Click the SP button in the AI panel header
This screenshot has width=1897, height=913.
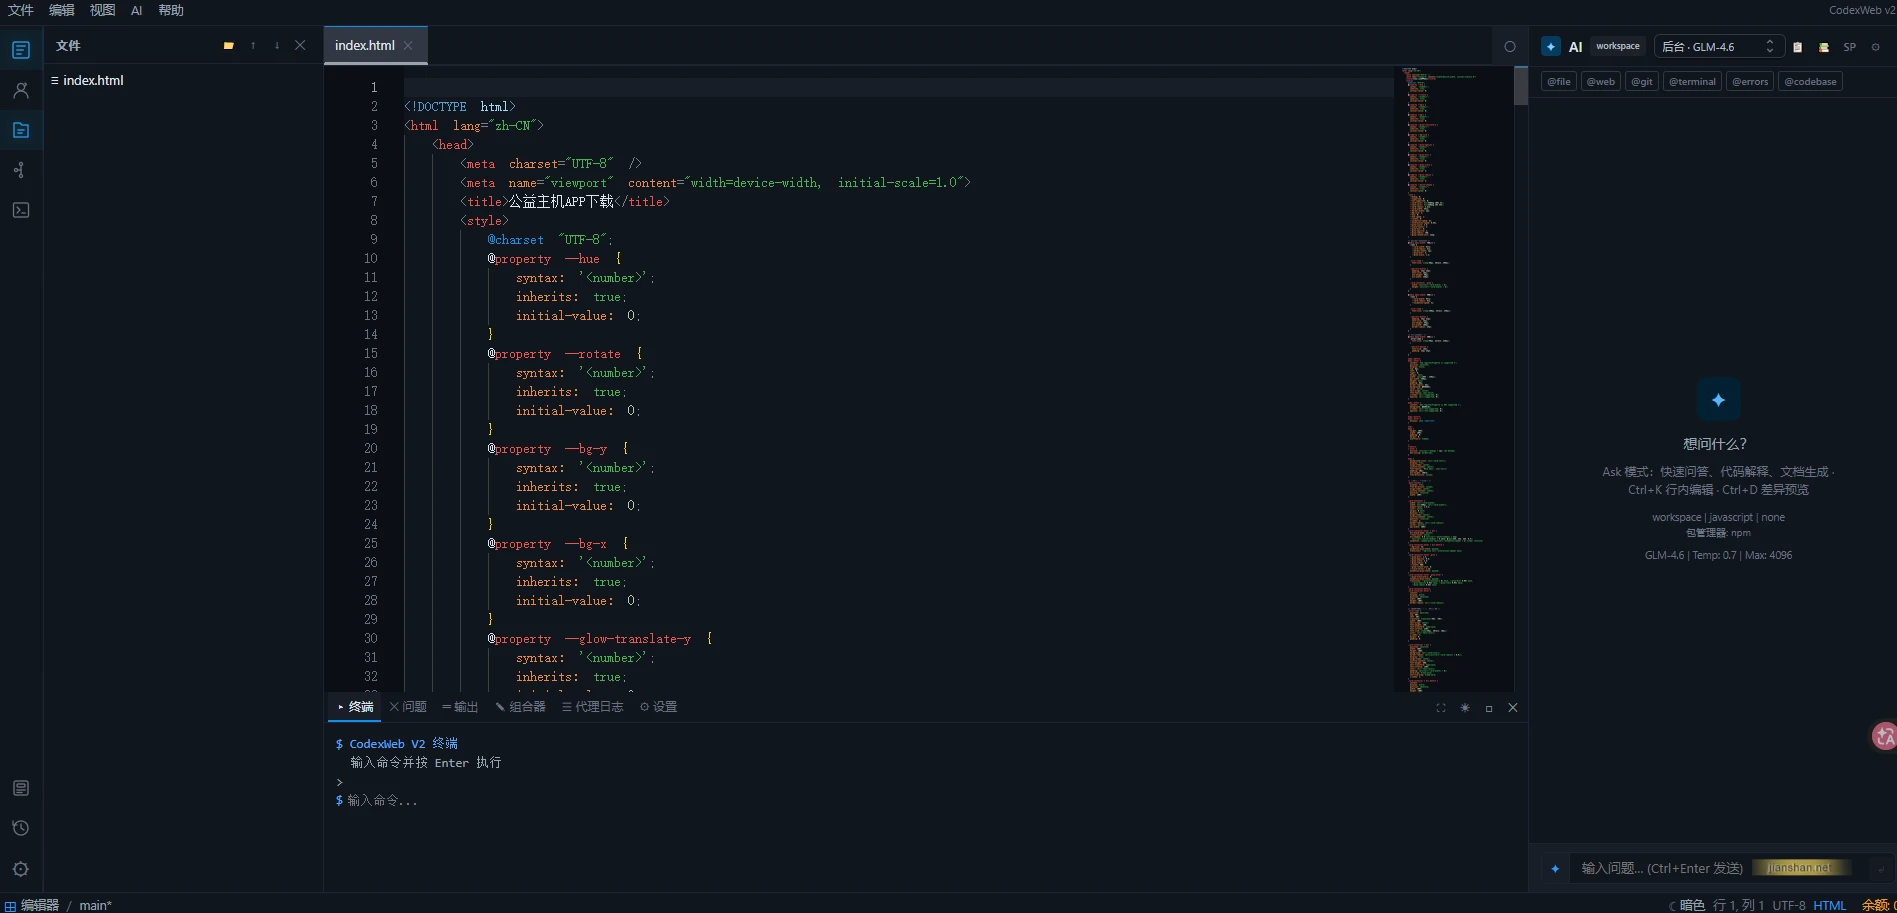tap(1850, 47)
